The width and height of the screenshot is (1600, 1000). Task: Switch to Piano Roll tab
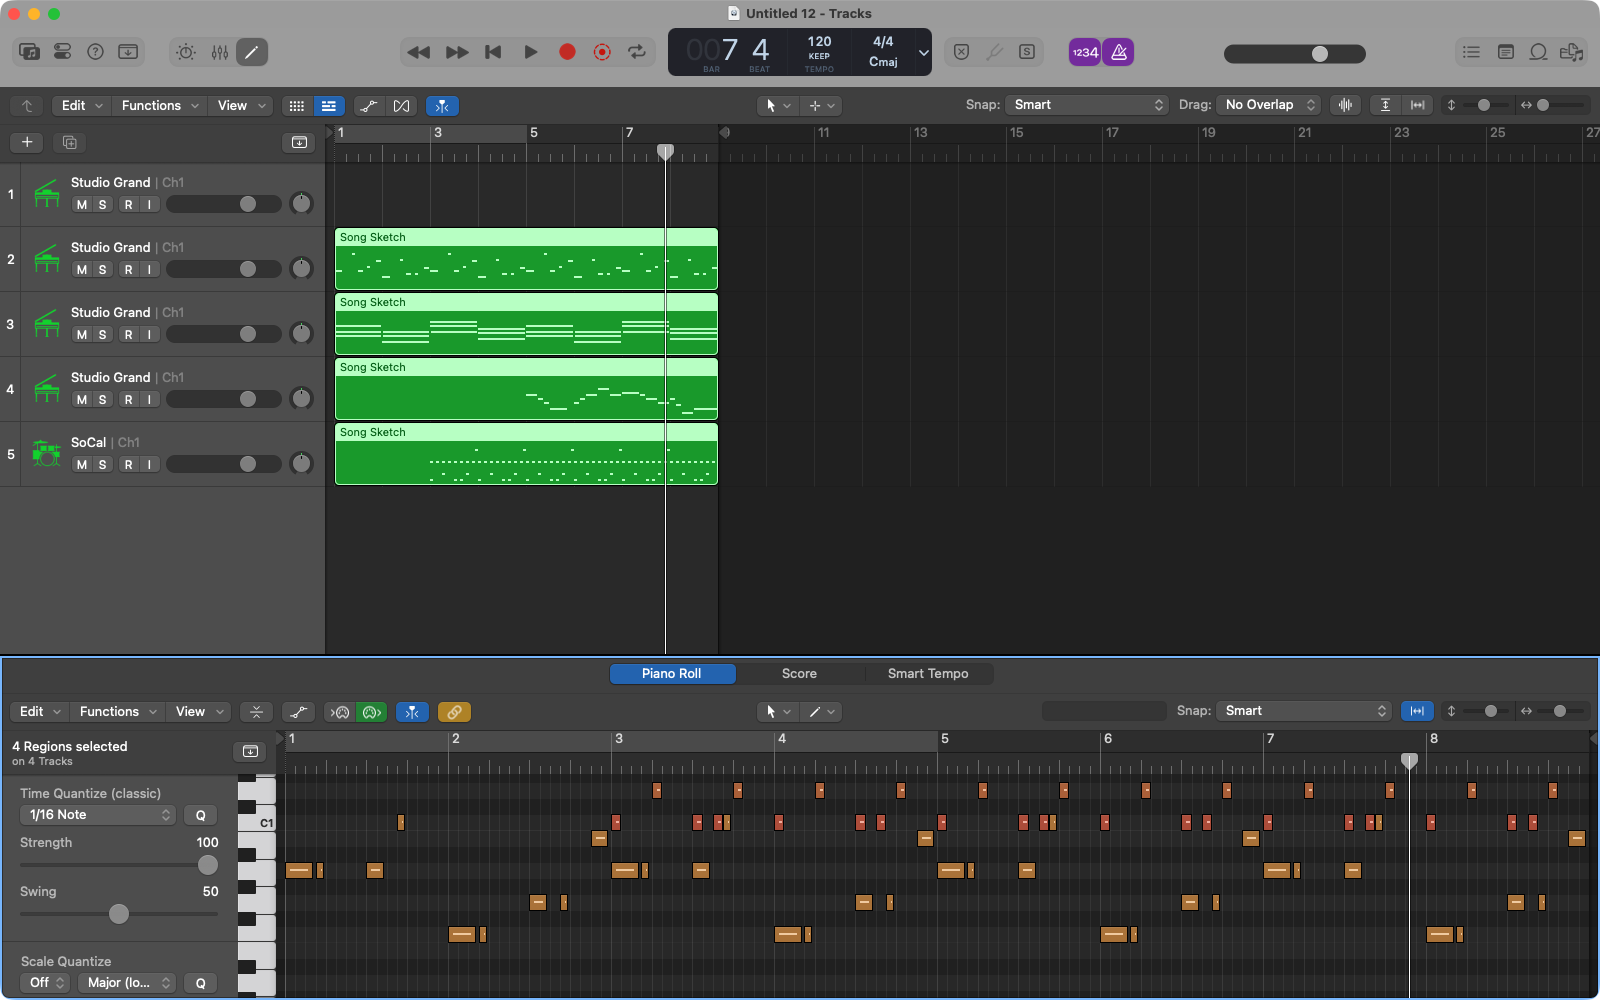coord(672,674)
